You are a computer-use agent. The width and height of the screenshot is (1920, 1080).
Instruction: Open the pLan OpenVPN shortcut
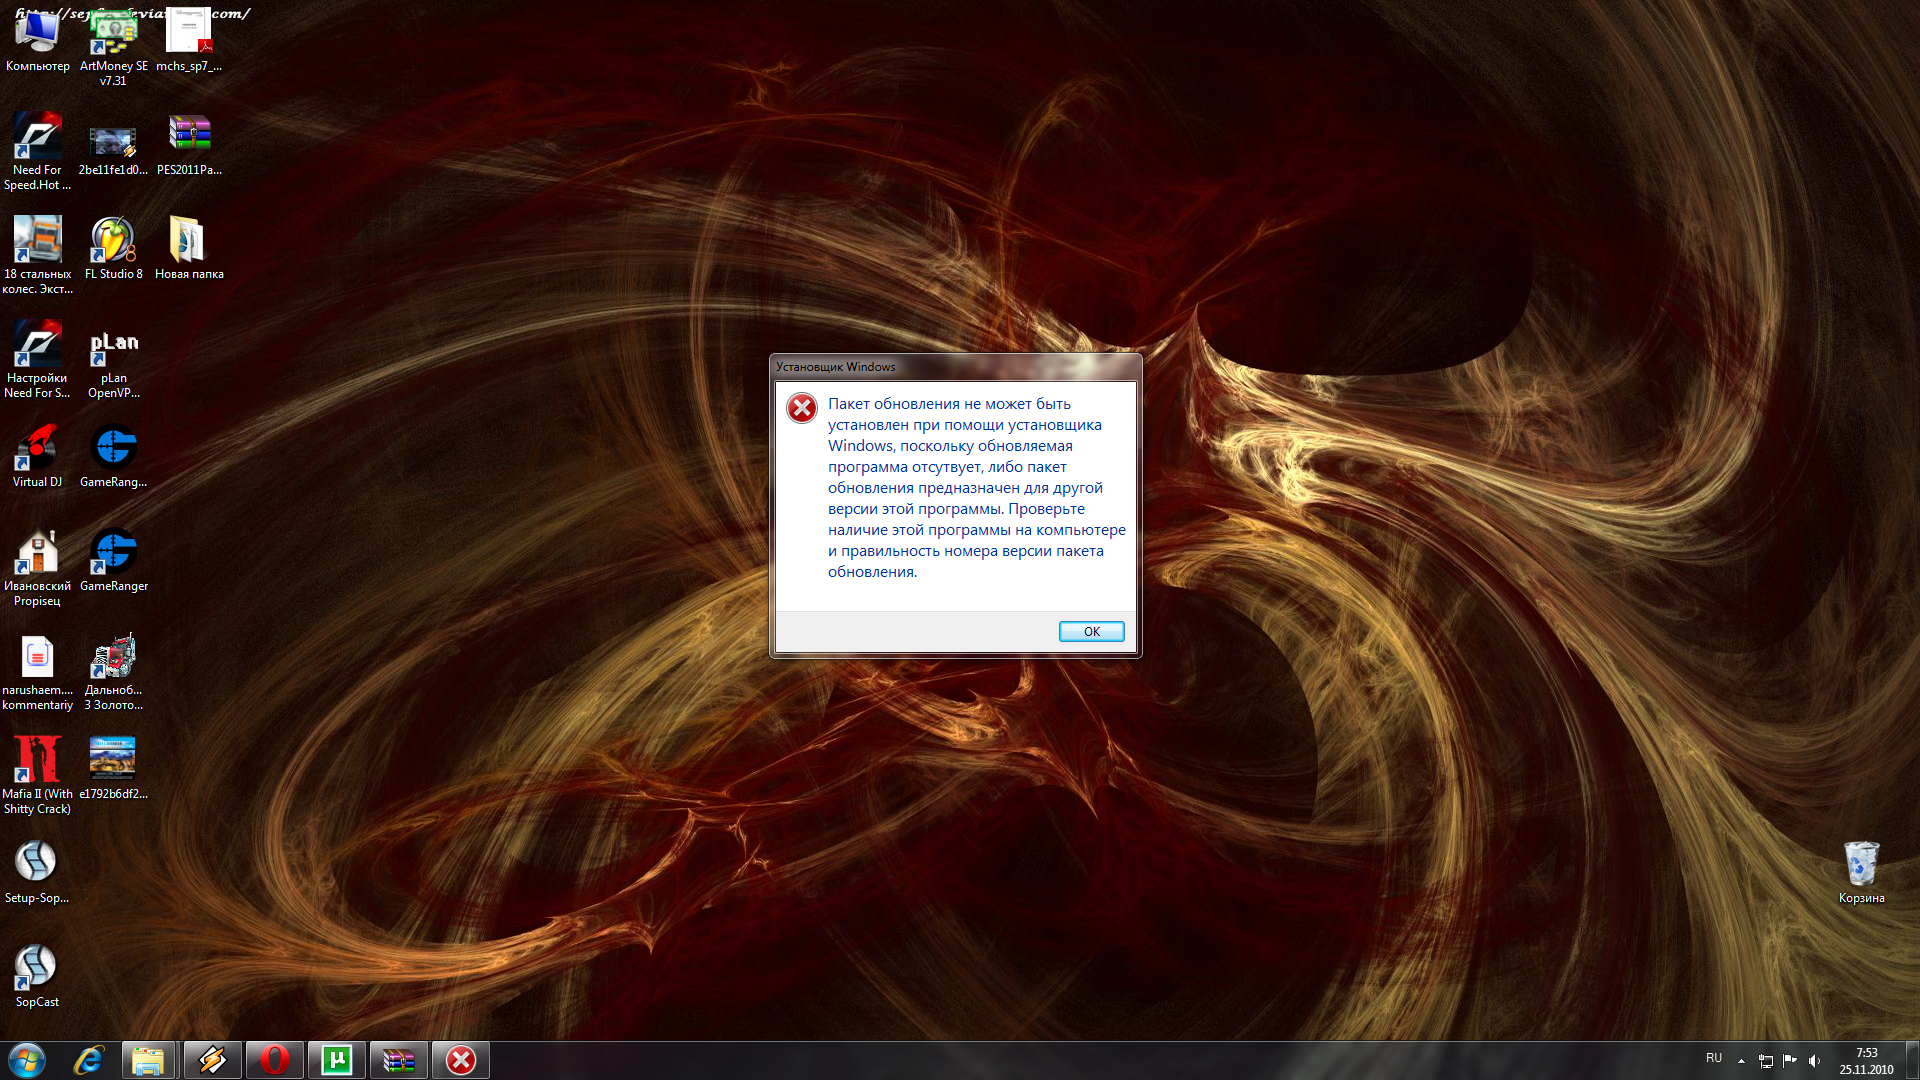[113, 346]
